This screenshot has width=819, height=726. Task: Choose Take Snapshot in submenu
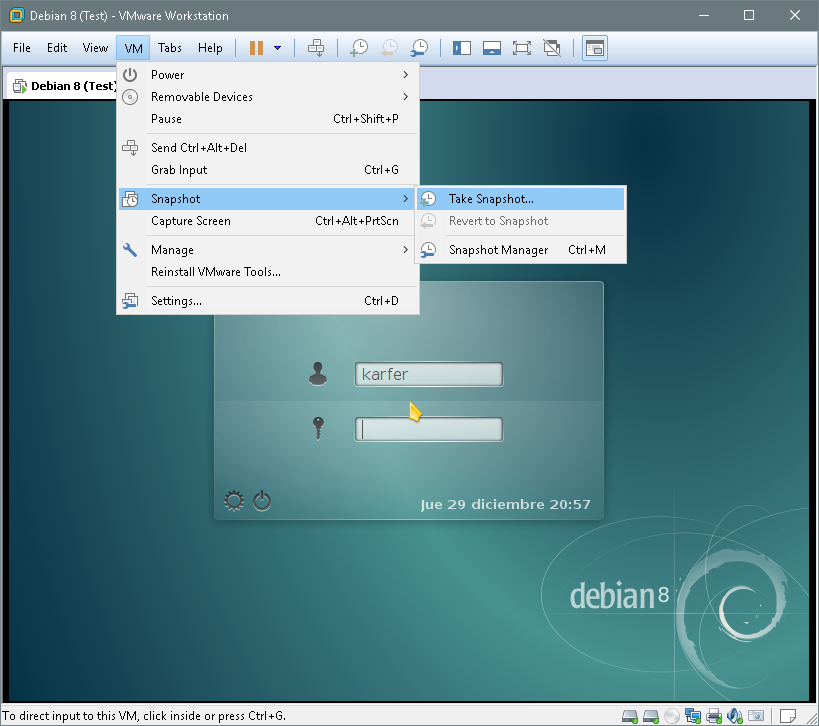click(x=521, y=199)
